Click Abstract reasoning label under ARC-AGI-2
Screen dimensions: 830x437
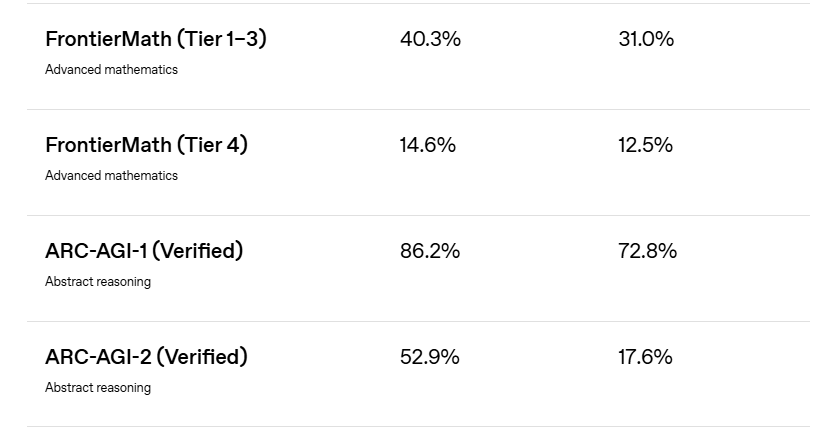click(98, 388)
